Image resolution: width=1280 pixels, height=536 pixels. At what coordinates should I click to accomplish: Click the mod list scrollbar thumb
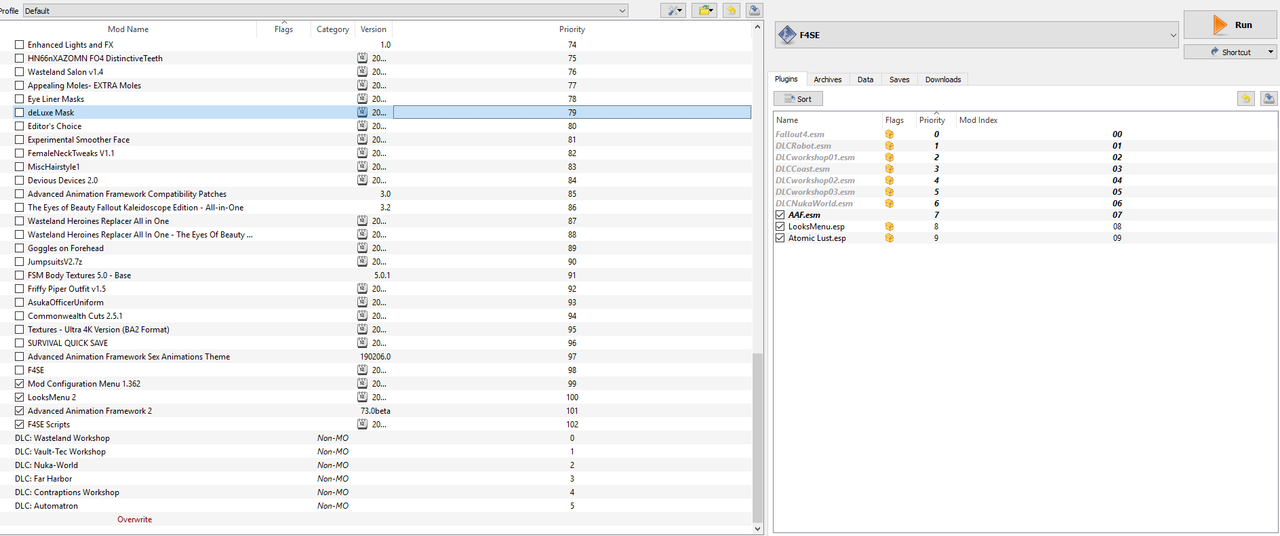pyautogui.click(x=758, y=436)
